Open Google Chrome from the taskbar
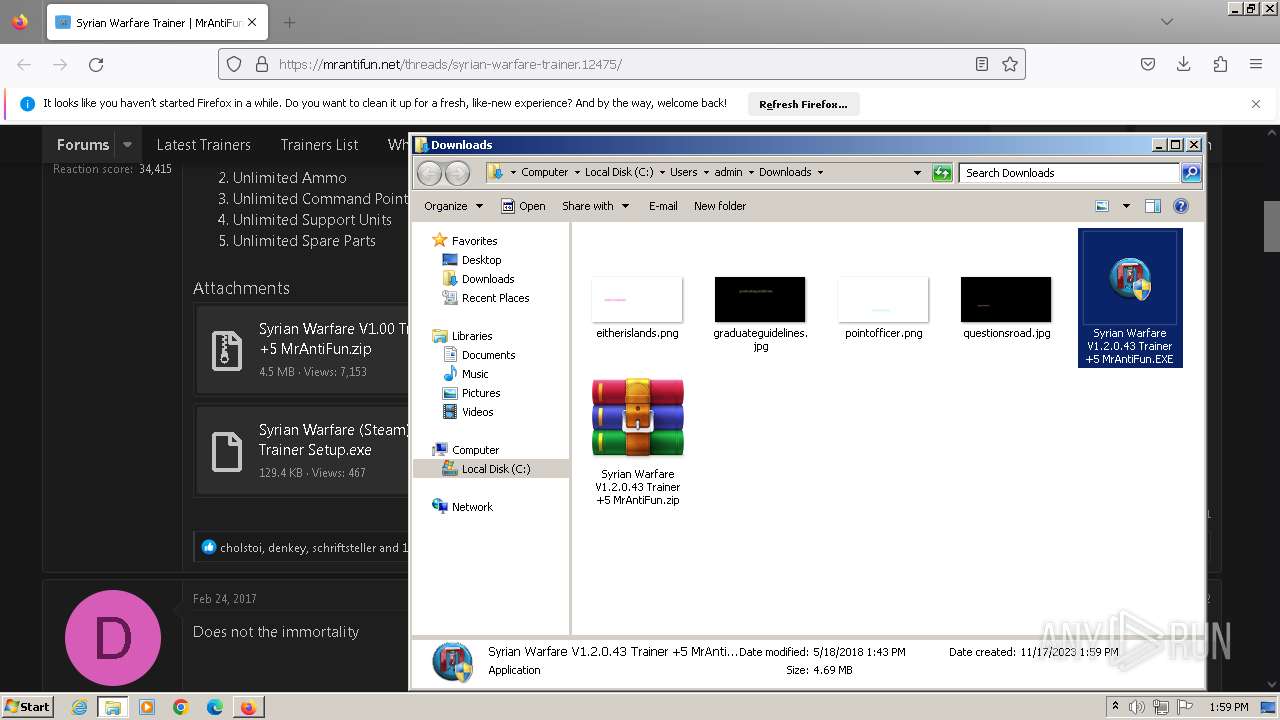This screenshot has width=1280, height=720. tap(180, 707)
